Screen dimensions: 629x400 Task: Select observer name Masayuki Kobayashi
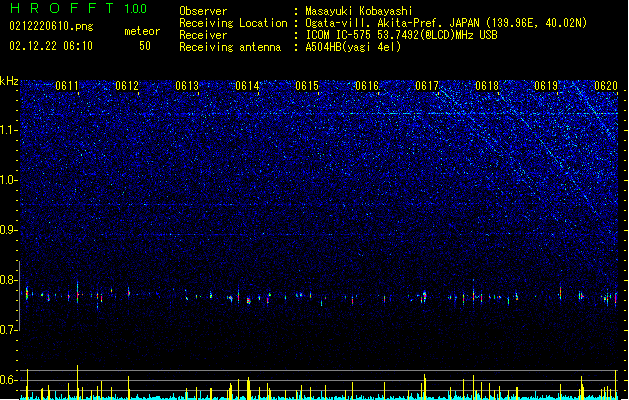coord(359,11)
